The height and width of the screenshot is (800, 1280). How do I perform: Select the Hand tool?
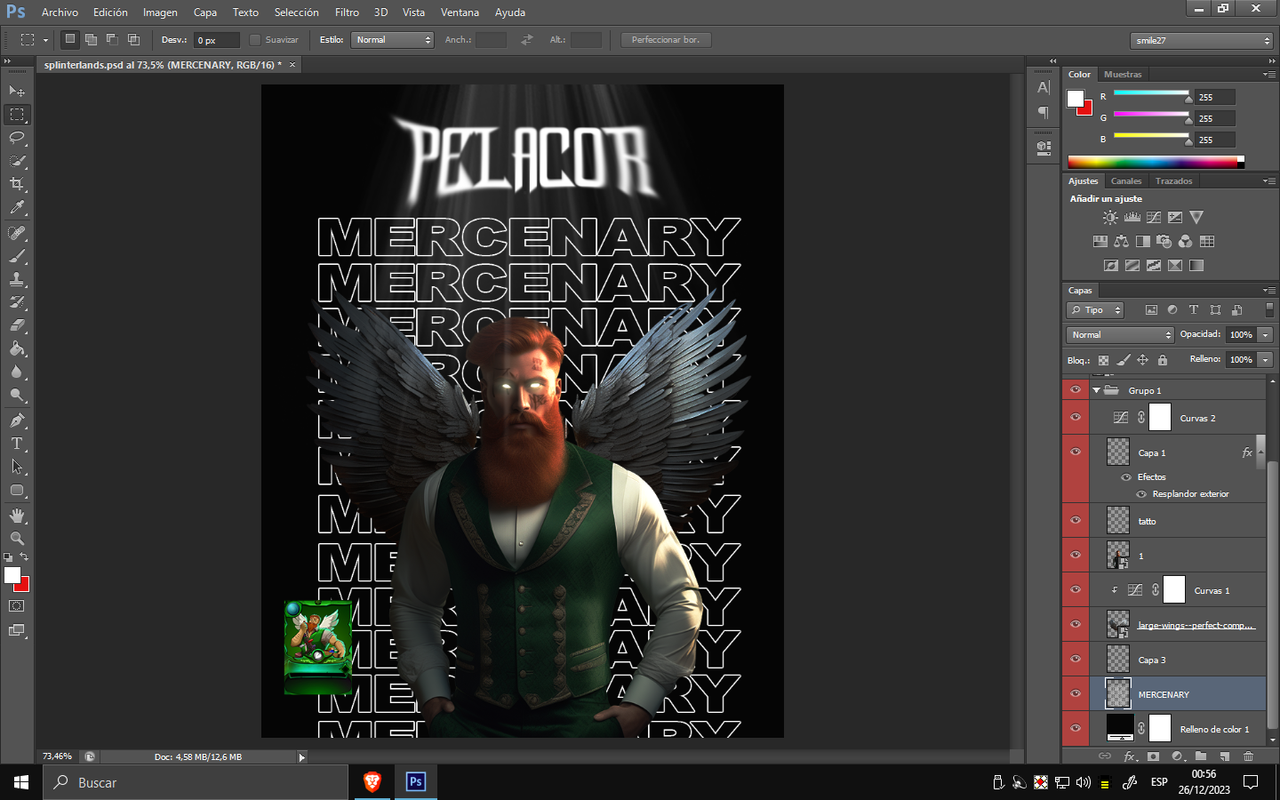tap(17, 515)
